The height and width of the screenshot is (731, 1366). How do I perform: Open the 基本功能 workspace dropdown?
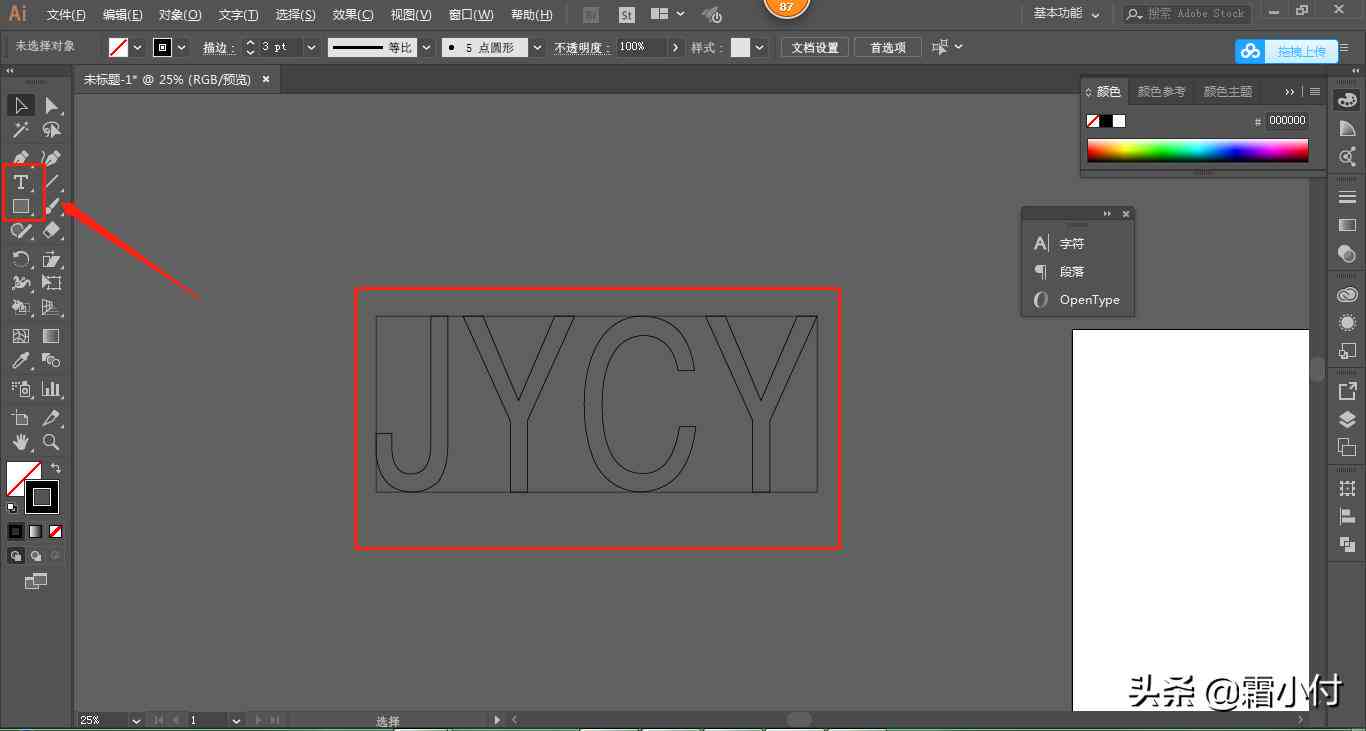[x=1066, y=14]
